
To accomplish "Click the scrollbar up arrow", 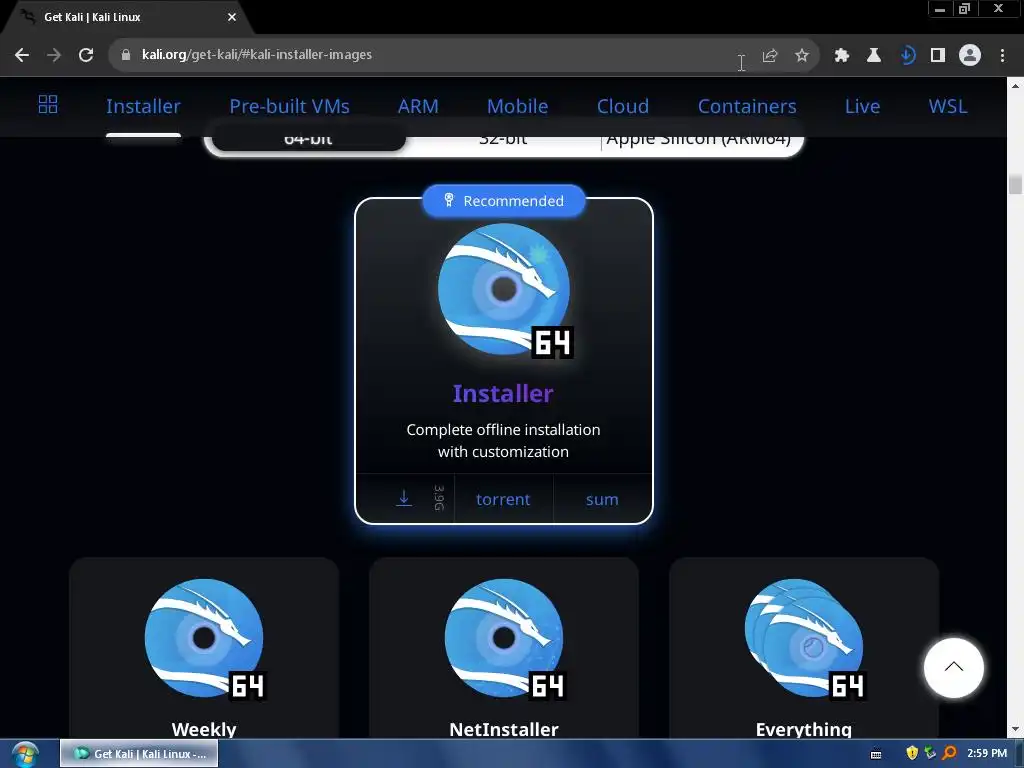I will 1015,86.
